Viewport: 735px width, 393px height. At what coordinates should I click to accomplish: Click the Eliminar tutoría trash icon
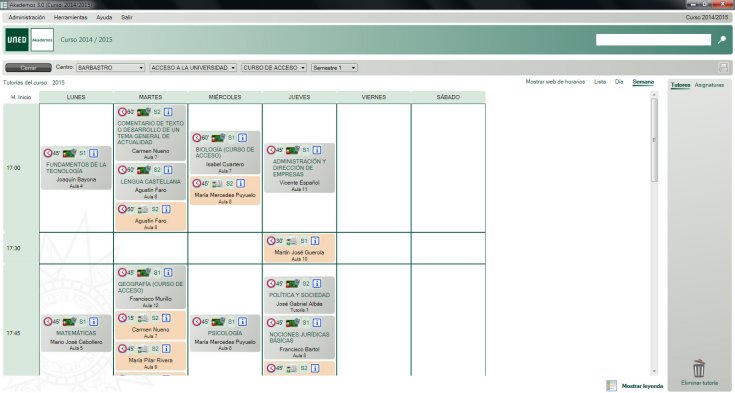pos(699,369)
